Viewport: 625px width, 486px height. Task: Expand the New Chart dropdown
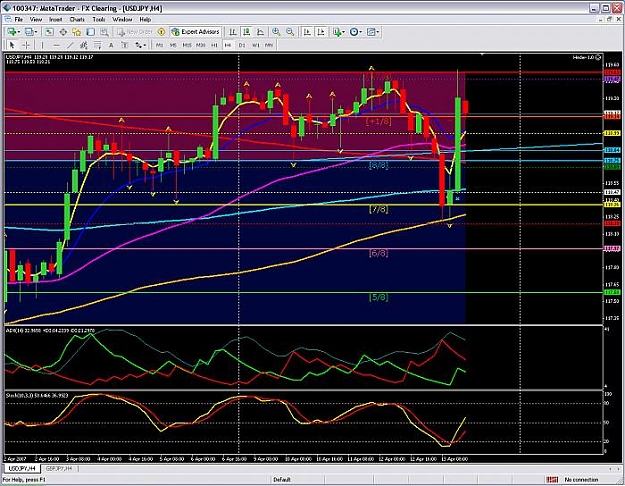19,32
